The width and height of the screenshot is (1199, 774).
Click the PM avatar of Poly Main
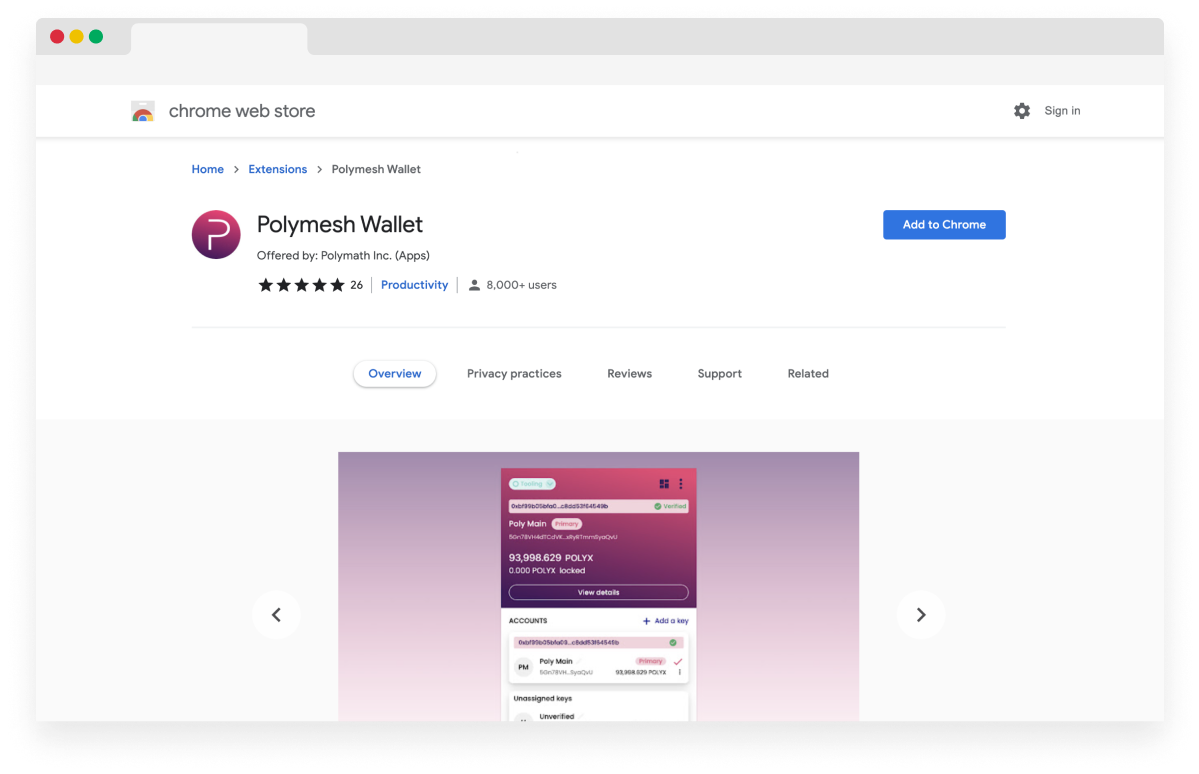click(x=523, y=668)
